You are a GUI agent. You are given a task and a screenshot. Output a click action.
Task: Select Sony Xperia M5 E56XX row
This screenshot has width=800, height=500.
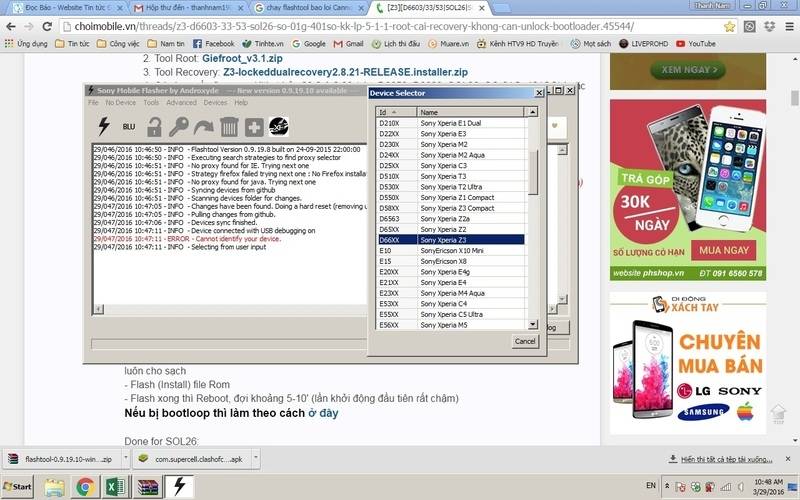pos(451,325)
